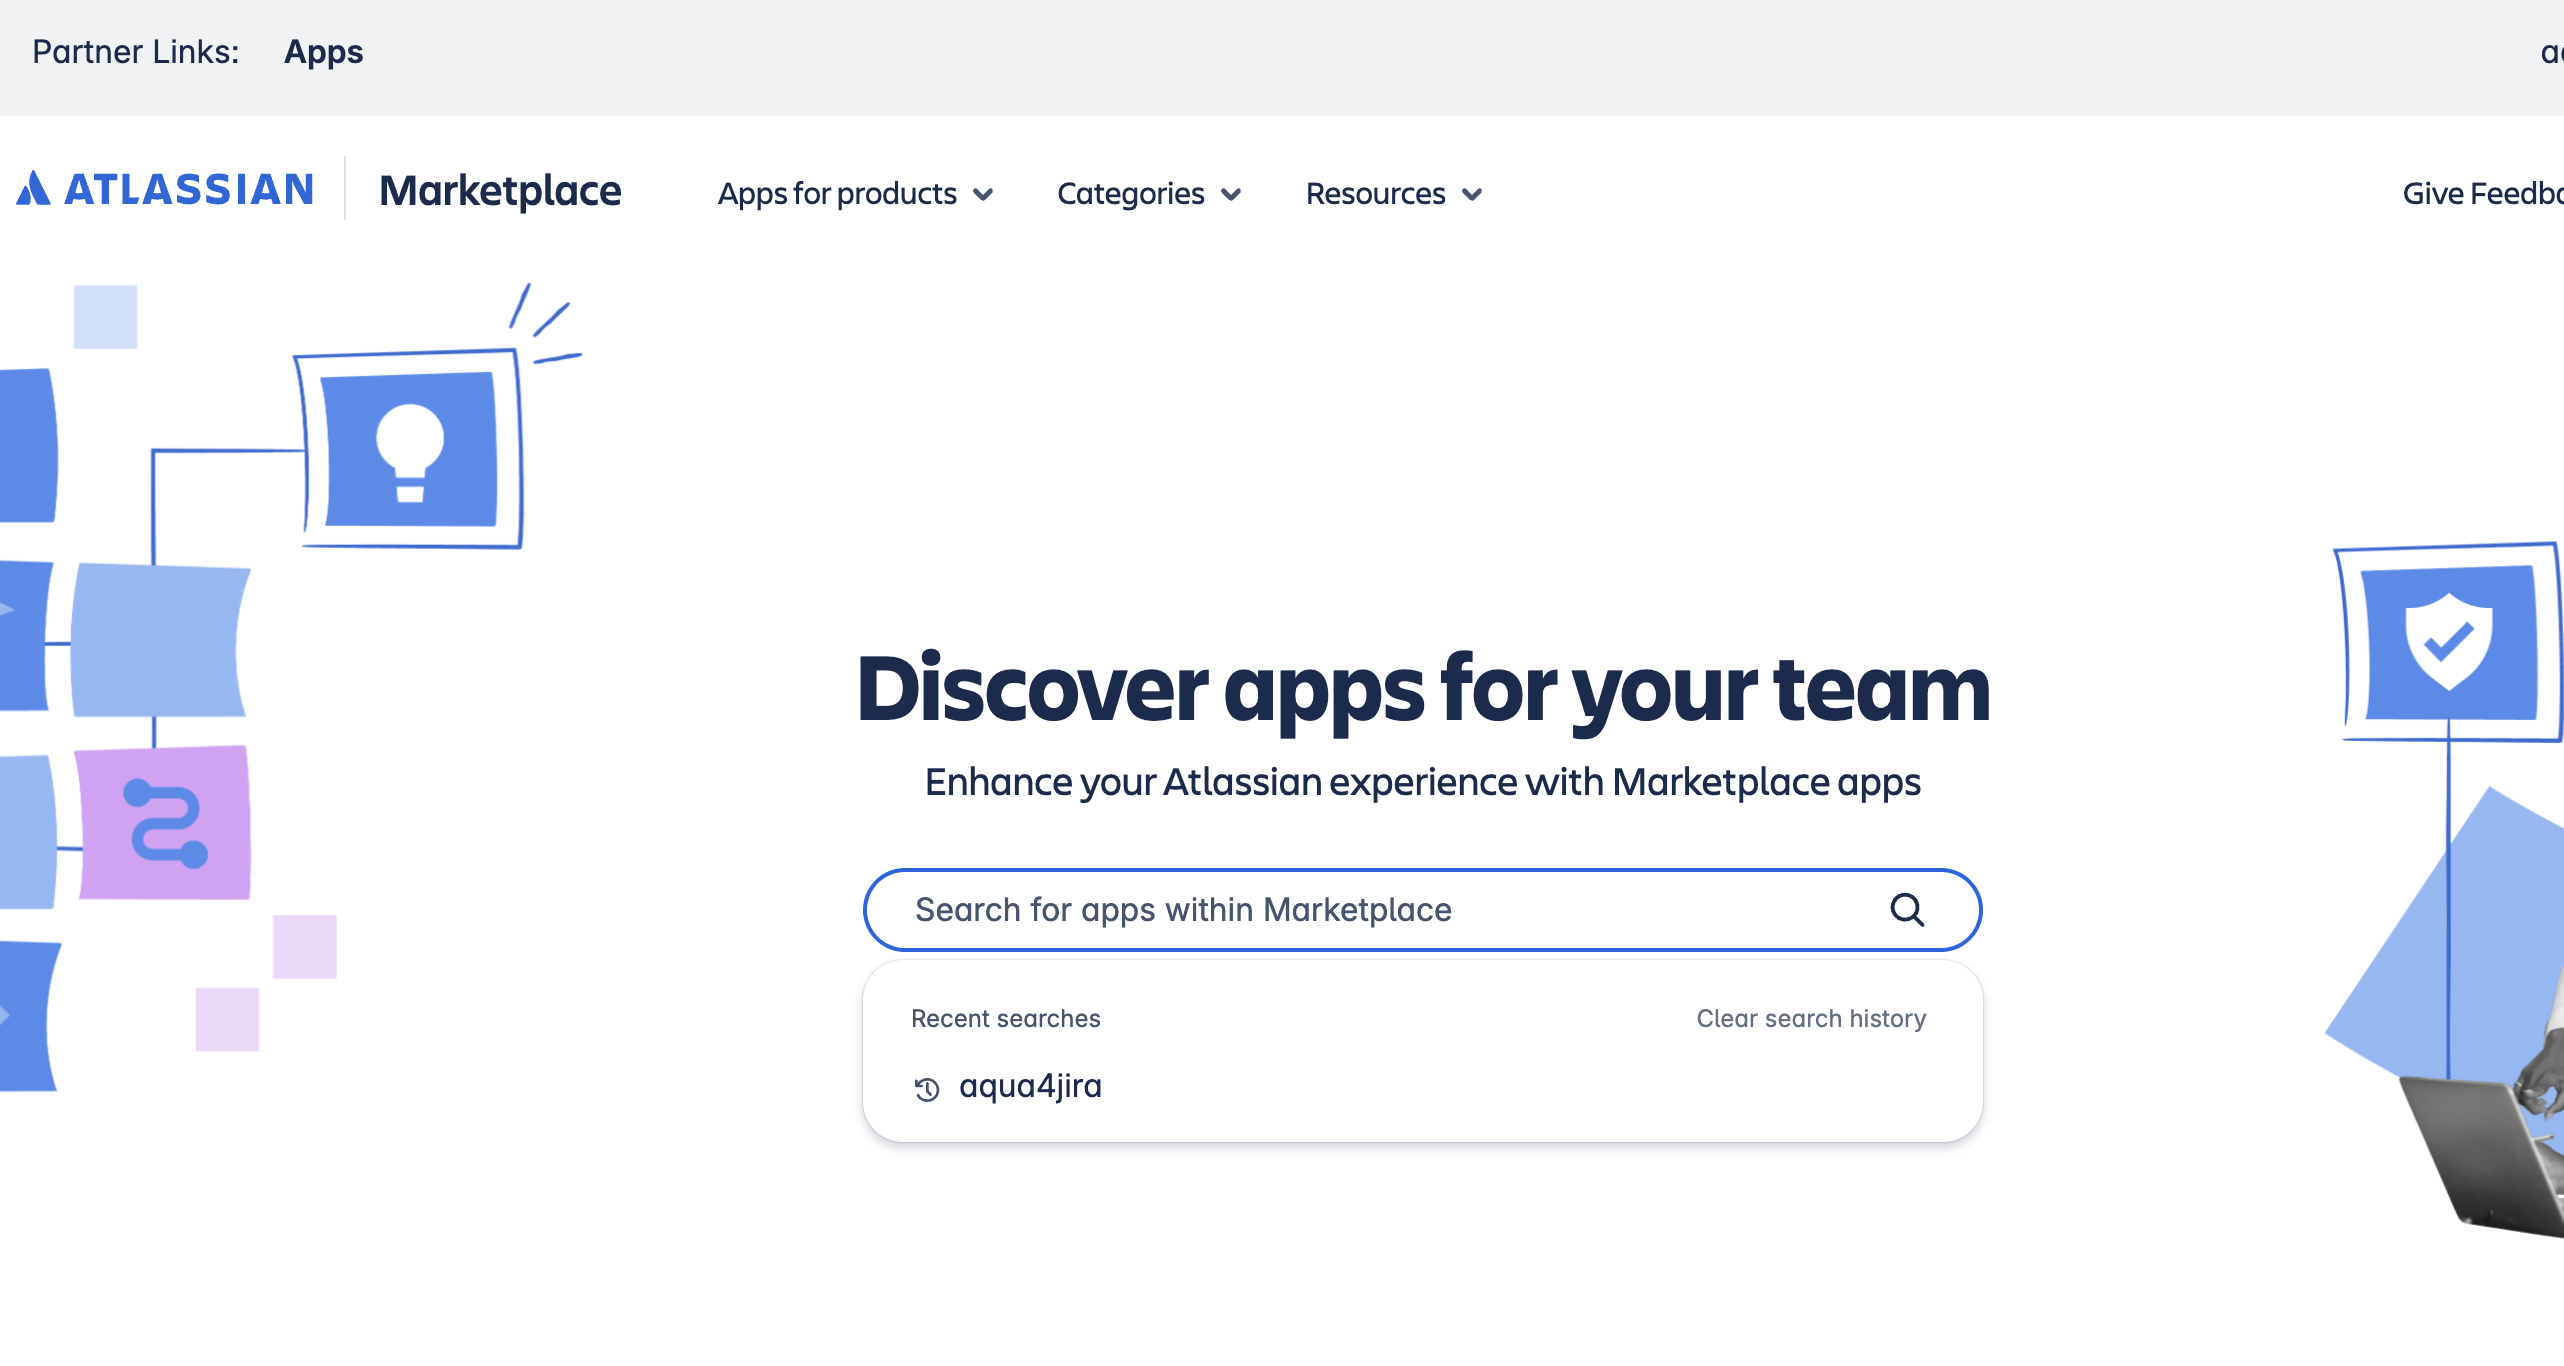Open the Resources dropdown menu
The image size is (2564, 1366).
[1393, 194]
